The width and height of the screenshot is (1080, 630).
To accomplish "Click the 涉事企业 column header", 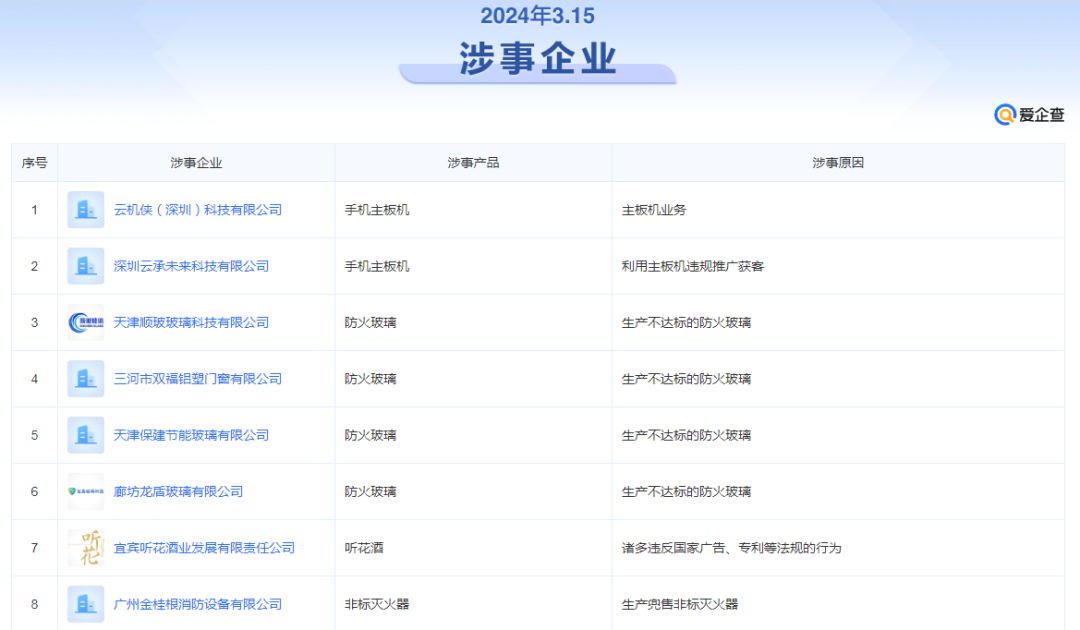I will coord(196,163).
